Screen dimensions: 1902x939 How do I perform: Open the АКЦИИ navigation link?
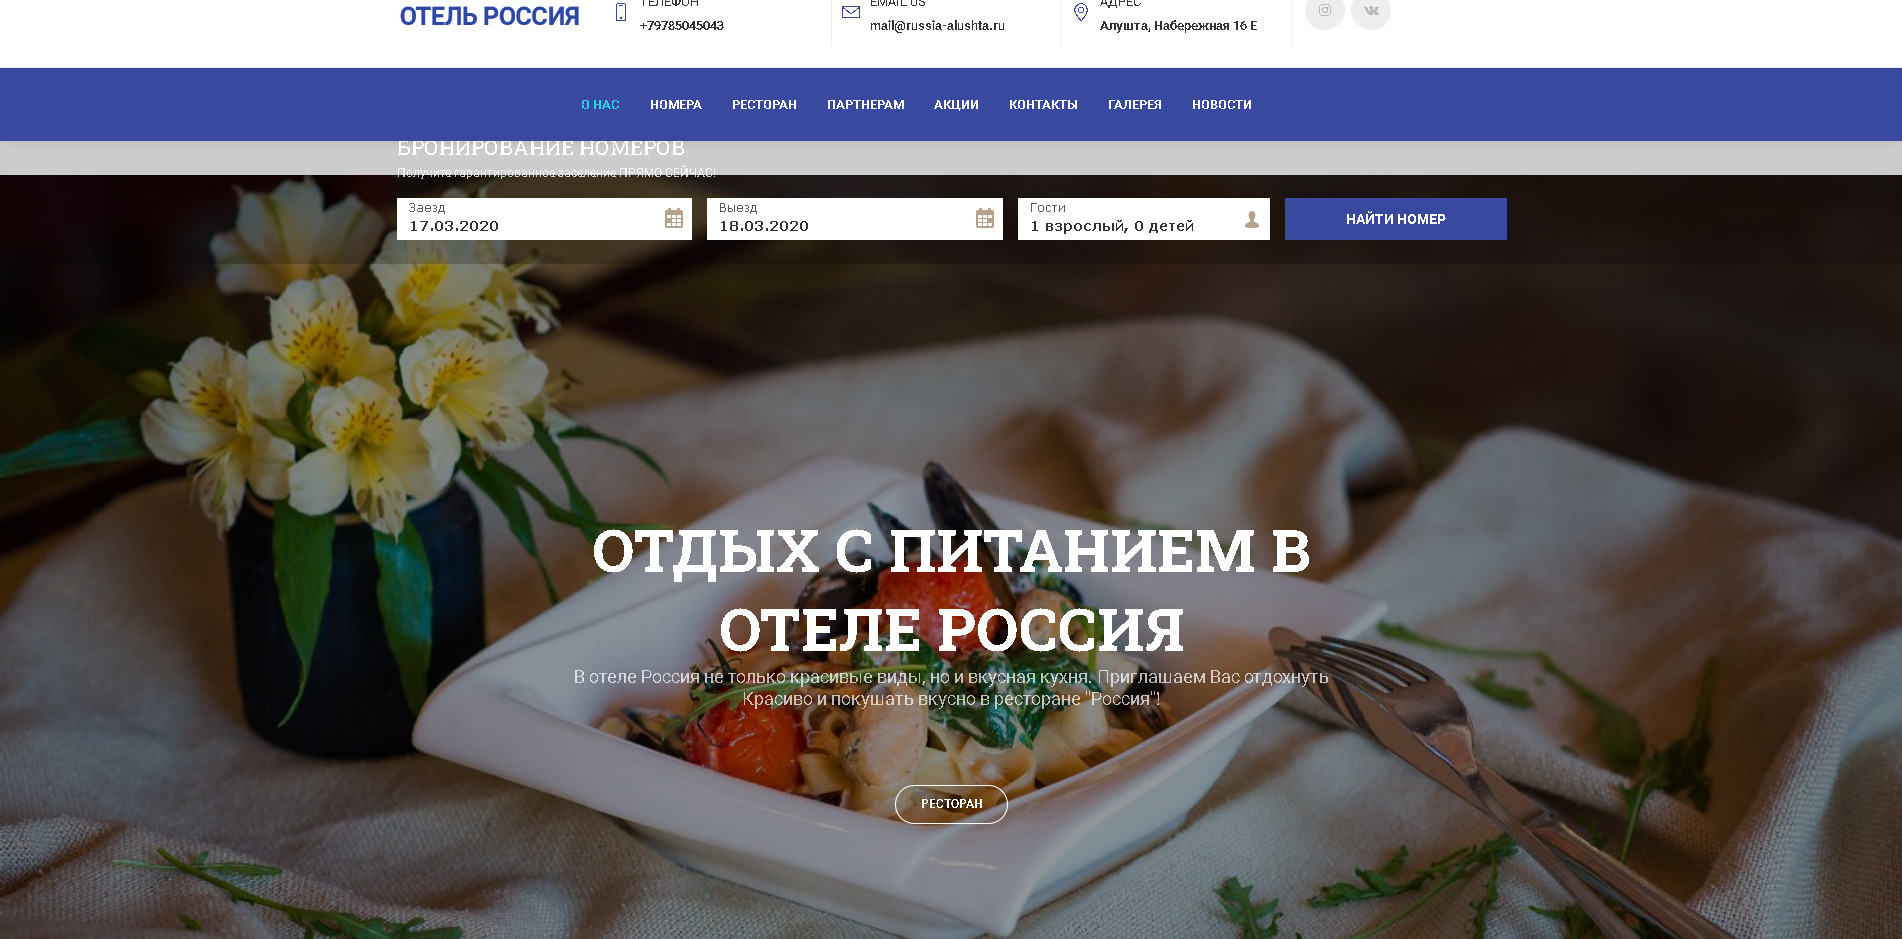(x=956, y=105)
